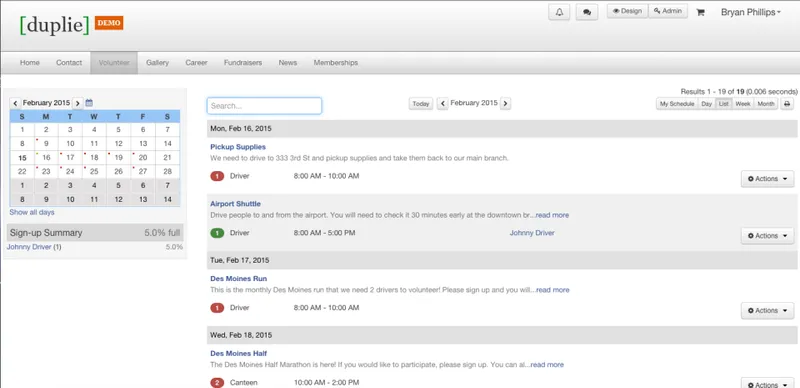This screenshot has height=388, width=800.
Task: Click the Tue, Feb 17, 2015 header
Action: point(502,260)
